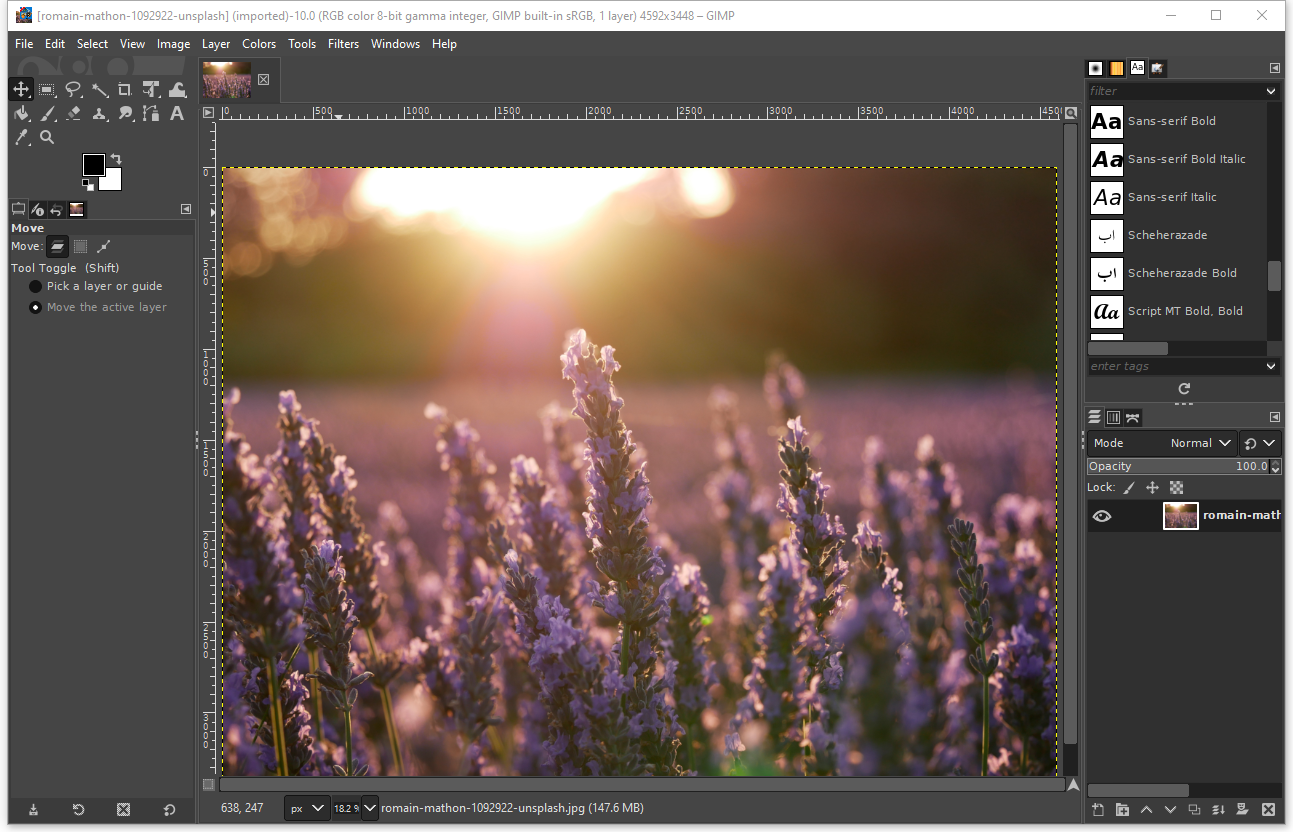Select the Sans-serif Bold Italic font
The width and height of the screenshot is (1293, 832).
[x=1186, y=159]
